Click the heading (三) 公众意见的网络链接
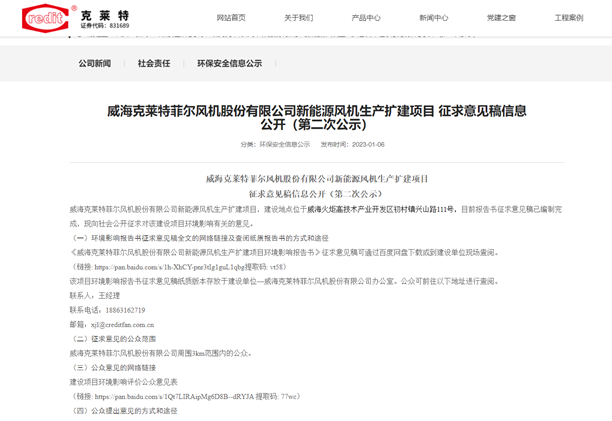Image resolution: width=612 pixels, height=421 pixels. tap(114, 368)
